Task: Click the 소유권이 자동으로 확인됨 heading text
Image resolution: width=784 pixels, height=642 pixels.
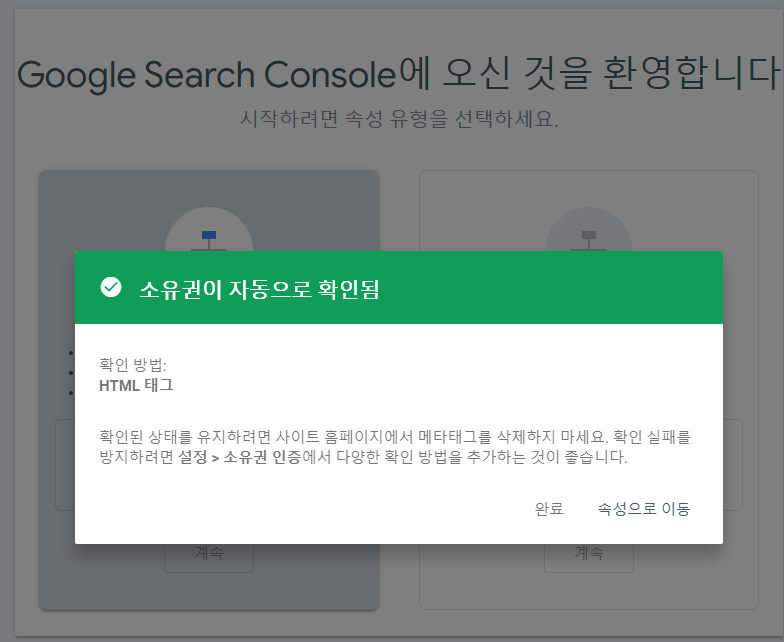Action: click(259, 289)
